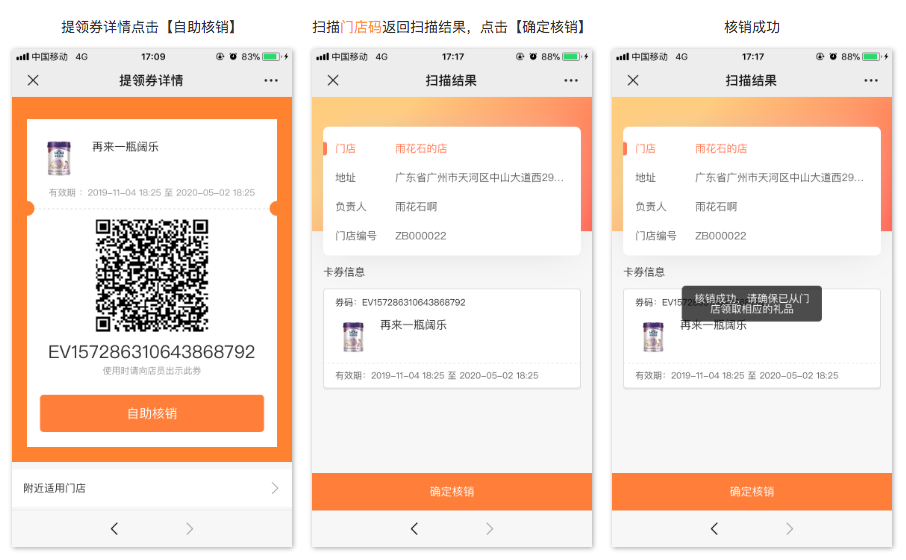The height and width of the screenshot is (560, 906).
Task: Tap product image beside 再来一瓶阔乐 on voucher card
Action: [59, 158]
